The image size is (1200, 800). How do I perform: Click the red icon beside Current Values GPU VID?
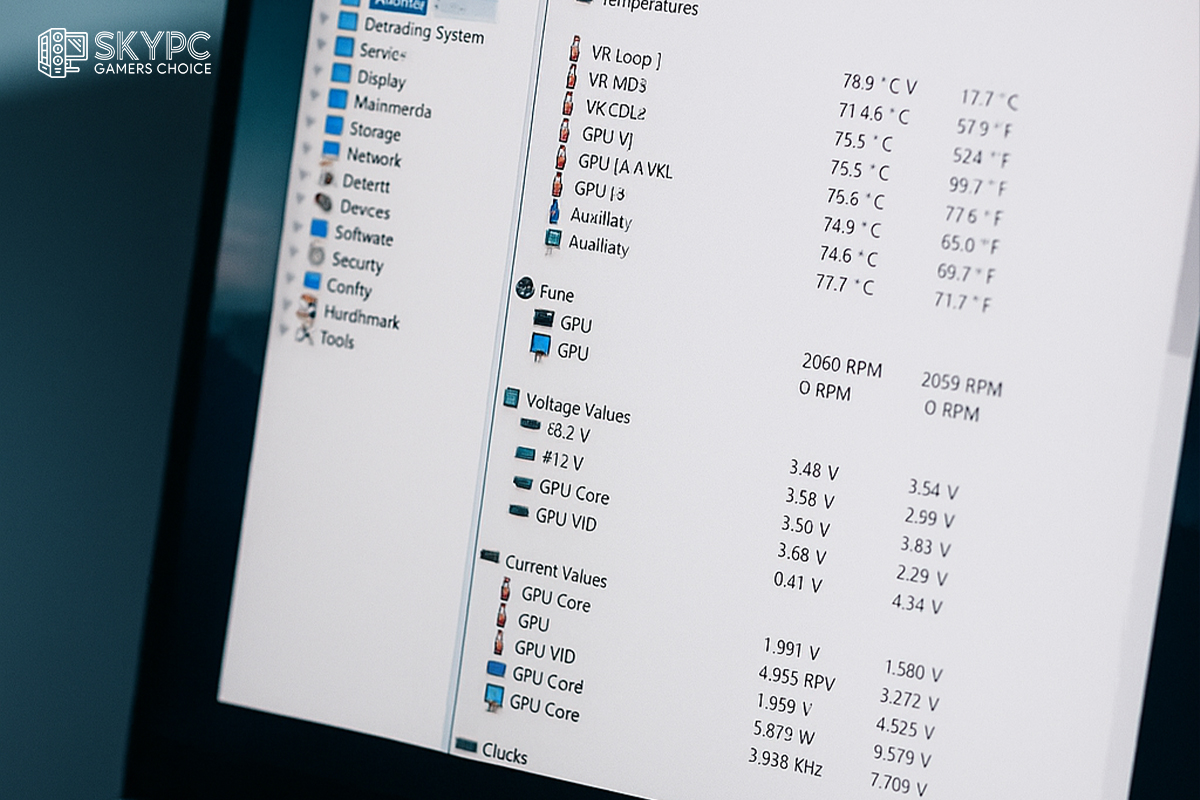point(498,643)
